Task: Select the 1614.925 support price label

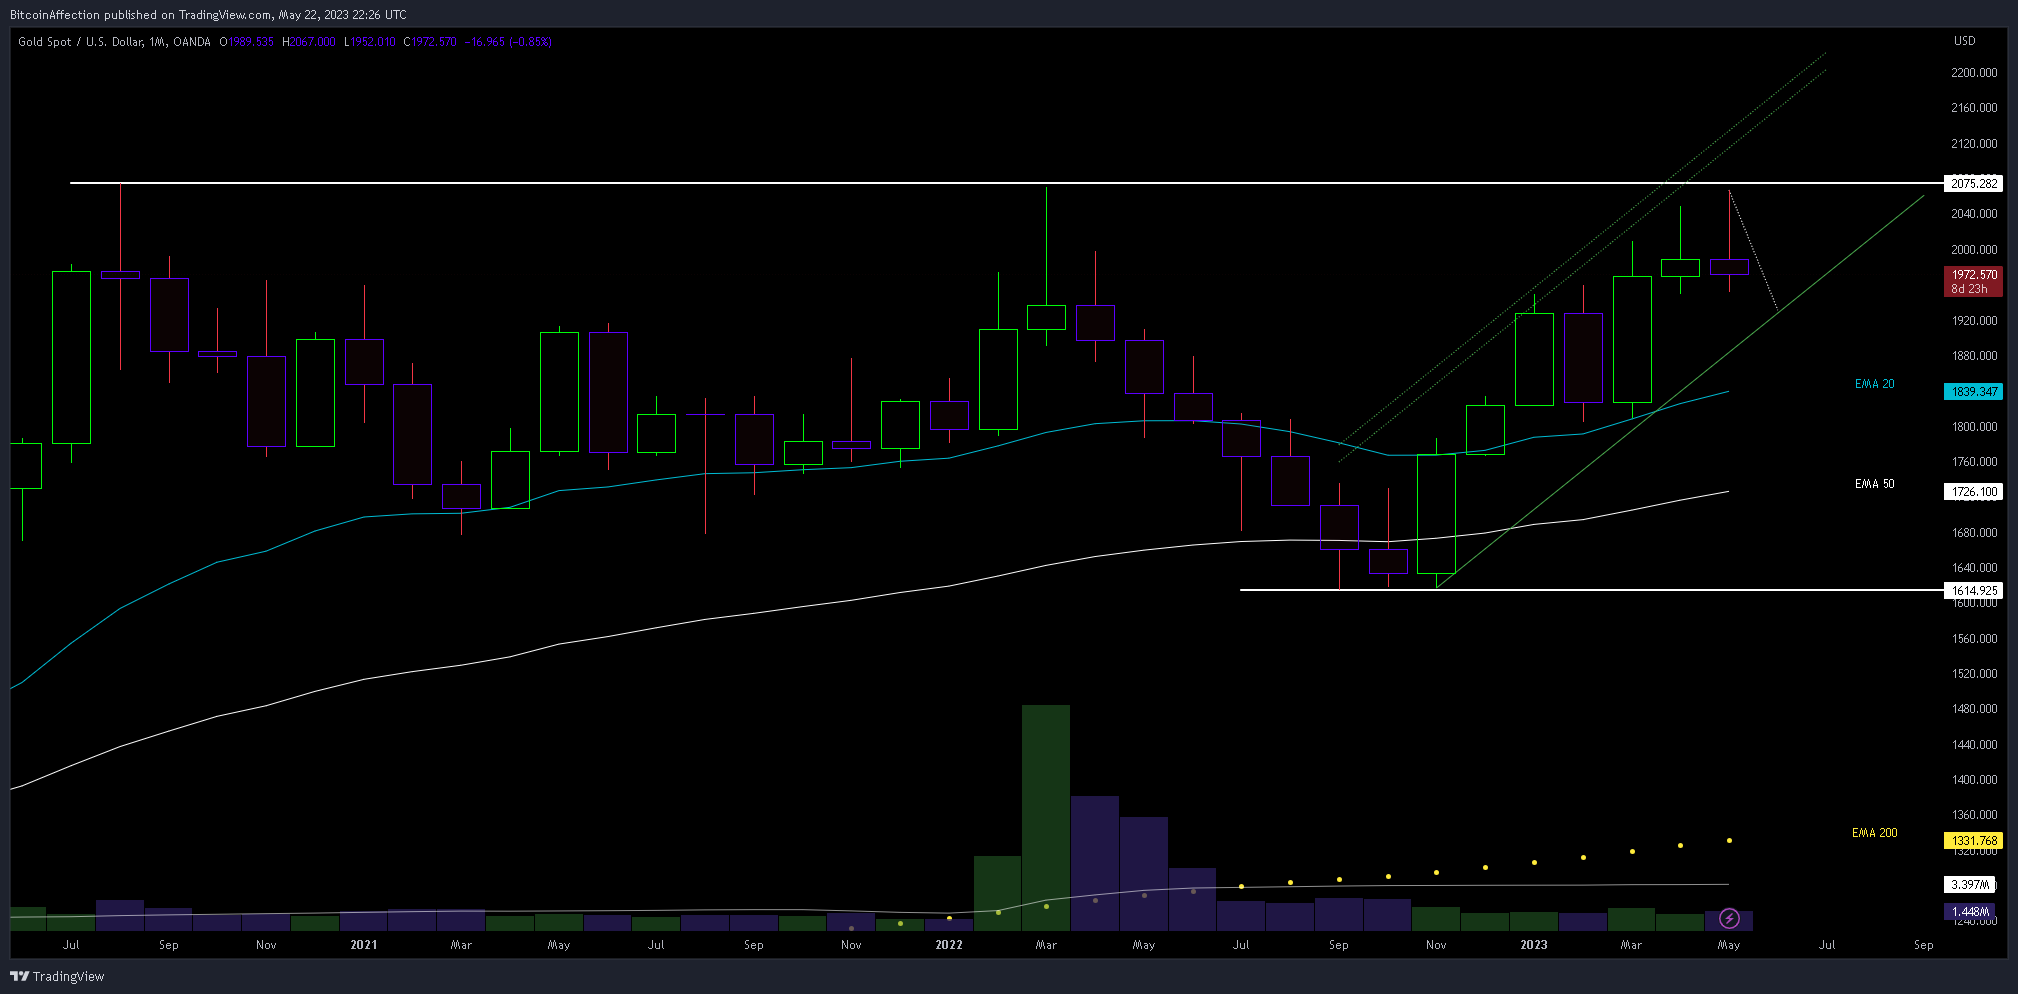Action: tap(1973, 590)
